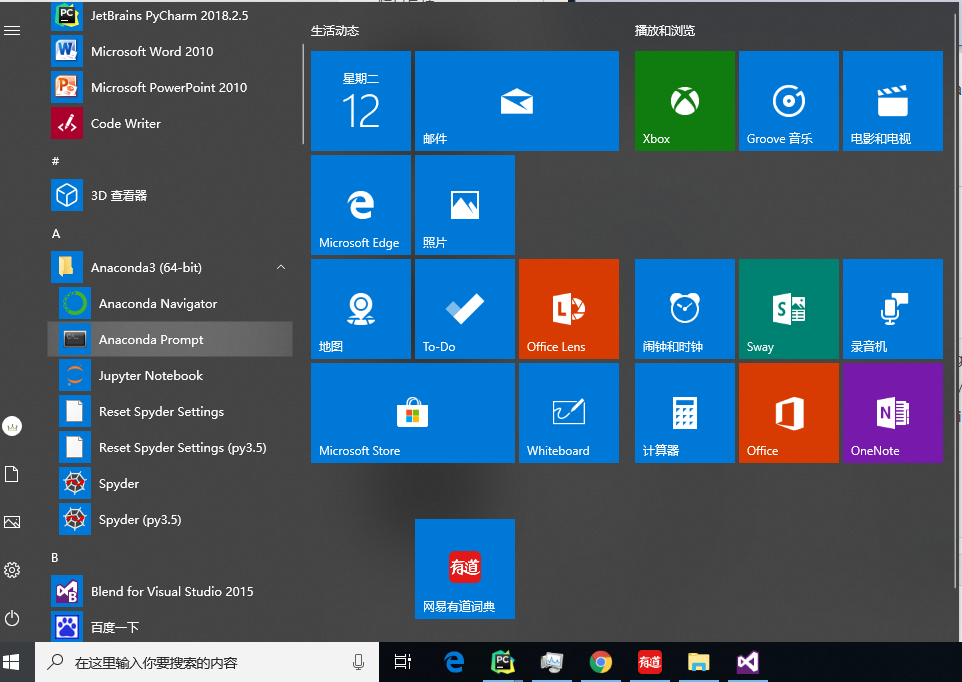Jump to letter A section header
The height and width of the screenshot is (682, 962).
tap(56, 233)
